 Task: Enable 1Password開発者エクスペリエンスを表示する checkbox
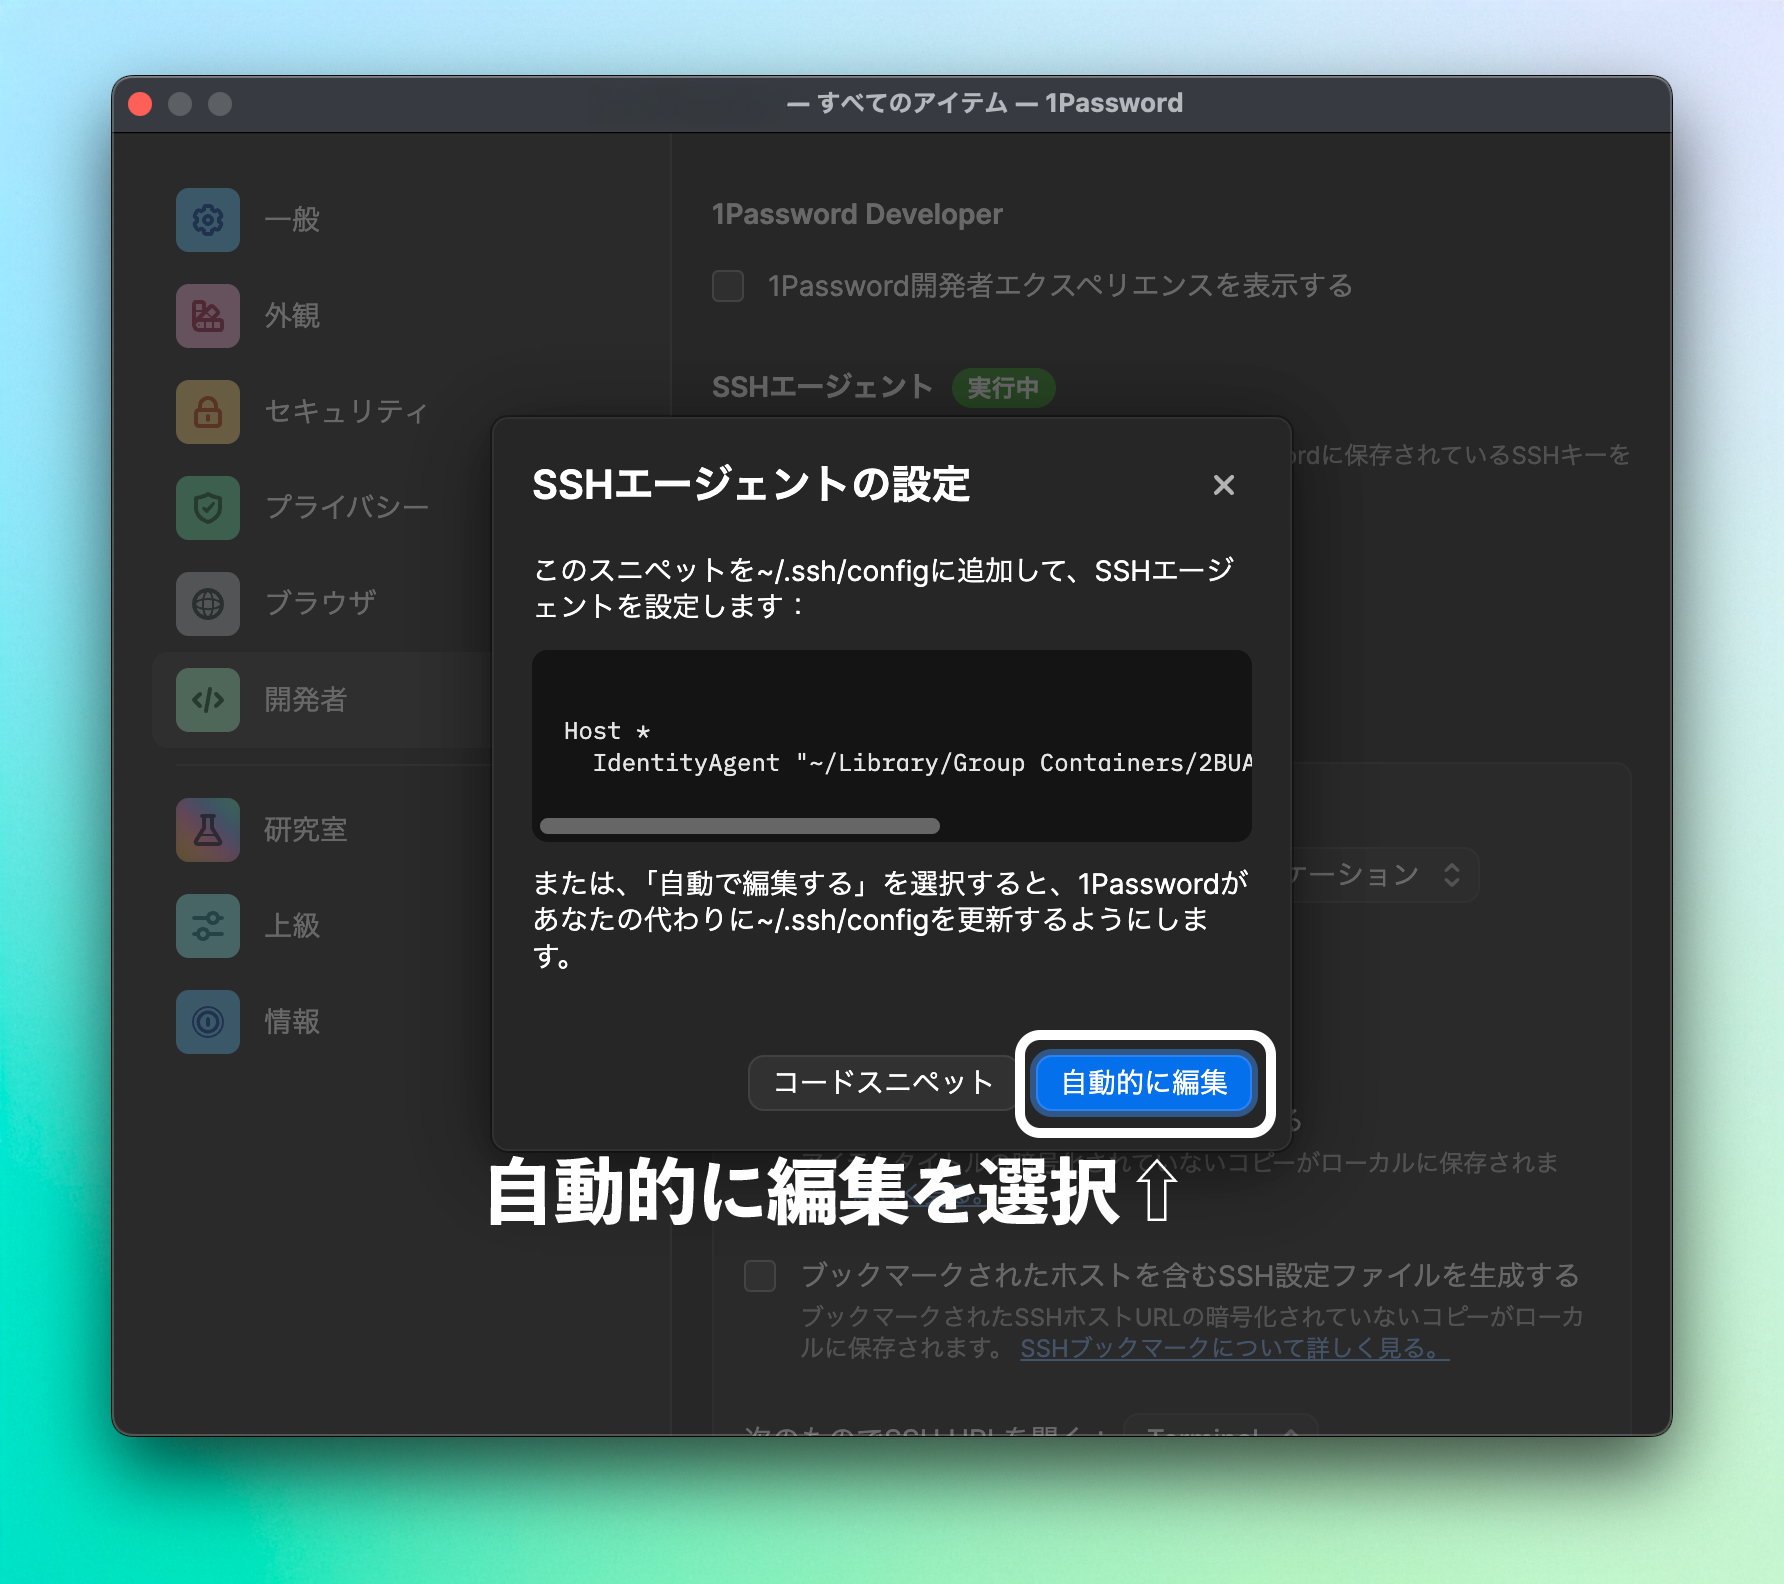(727, 287)
